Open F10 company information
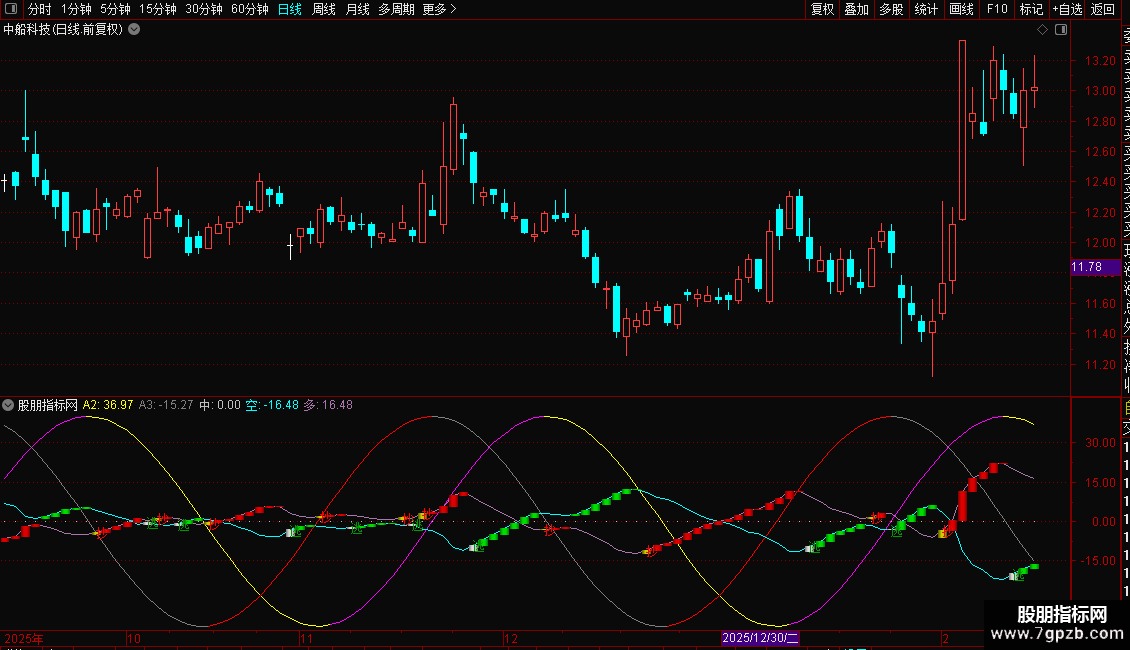1130x650 pixels. tap(997, 9)
